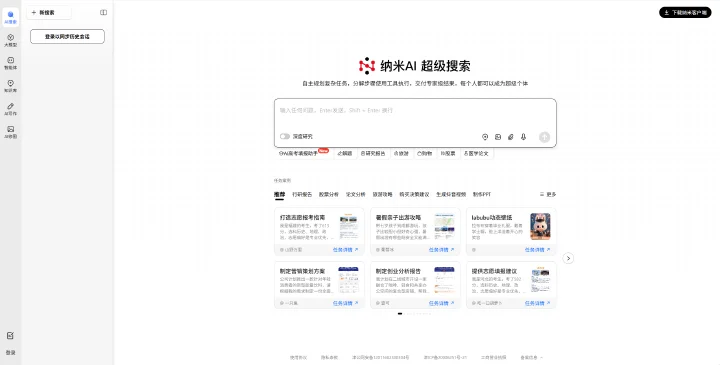Click 登录 at sidebar bottom
Image resolution: width=720 pixels, height=365 pixels.
pyautogui.click(x=11, y=353)
